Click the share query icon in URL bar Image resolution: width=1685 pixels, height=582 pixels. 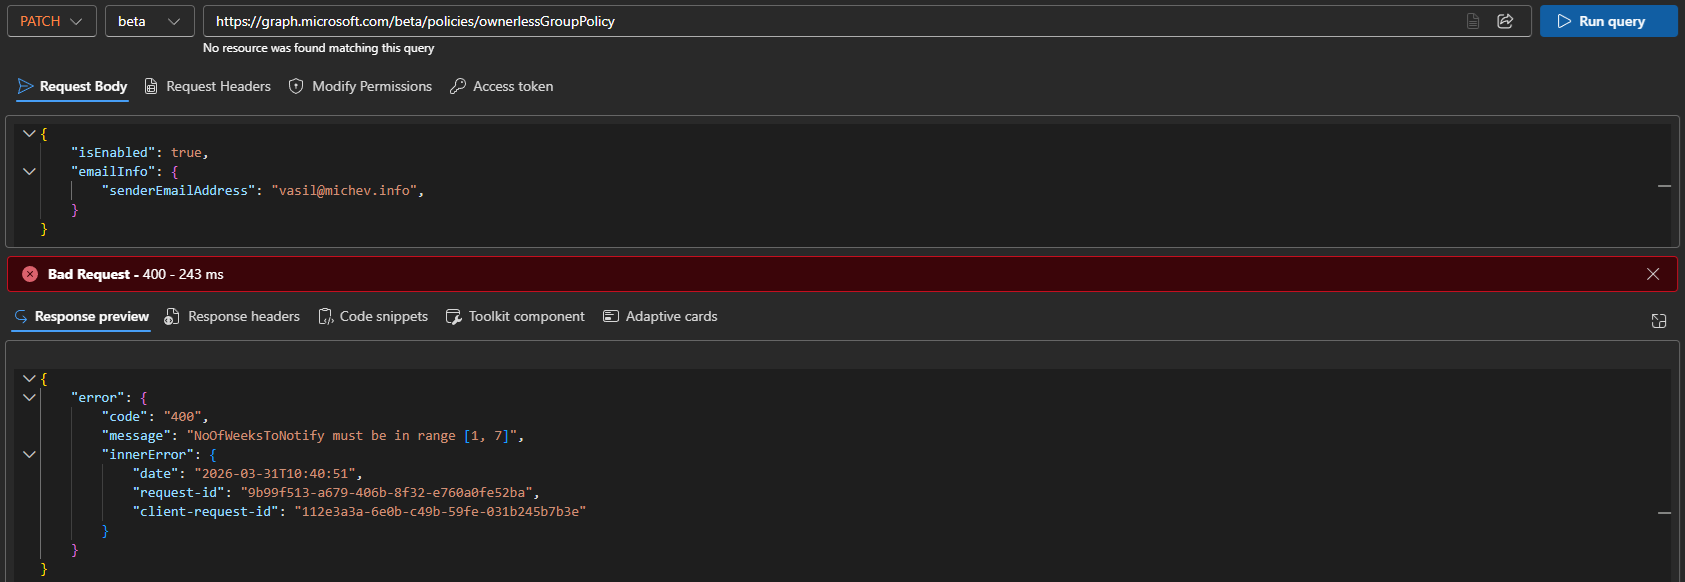pos(1505,21)
